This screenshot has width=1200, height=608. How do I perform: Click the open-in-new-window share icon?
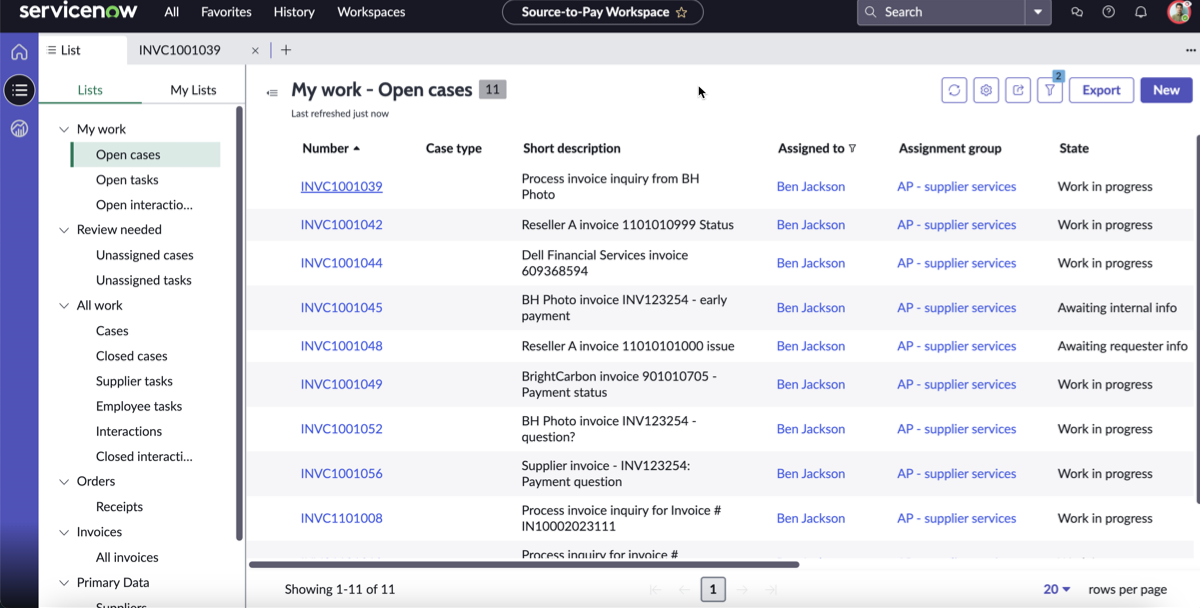click(x=1018, y=90)
